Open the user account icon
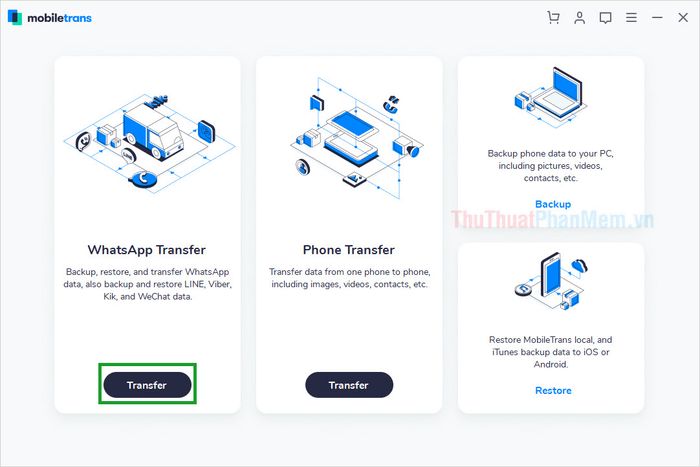 [x=579, y=18]
